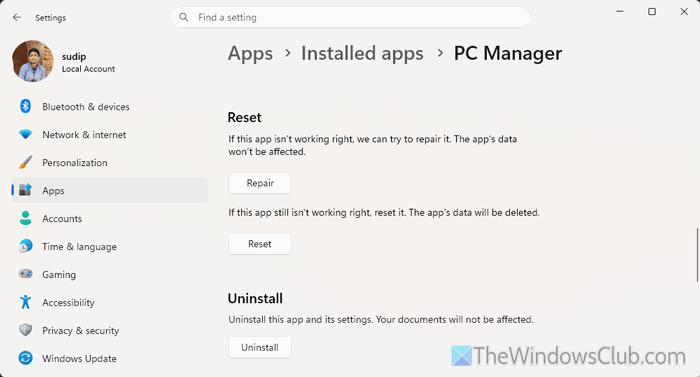
Task: Click the vertical scrollbar thumb
Action: coord(697,255)
